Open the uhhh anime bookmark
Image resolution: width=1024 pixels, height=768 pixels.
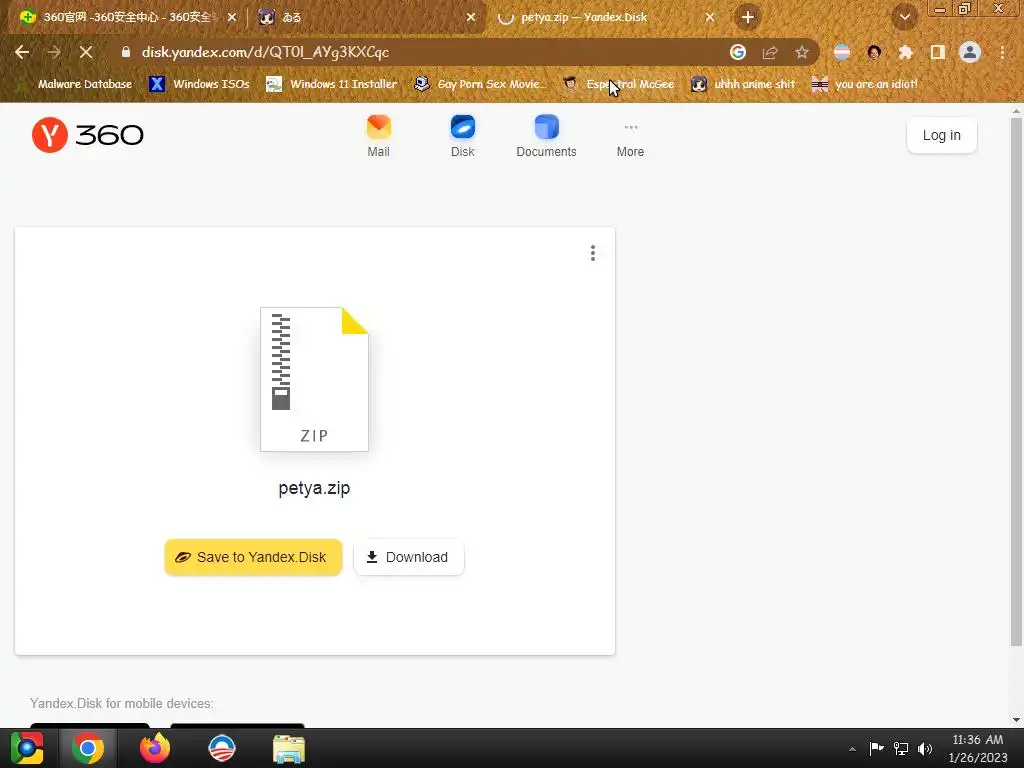click(x=743, y=84)
